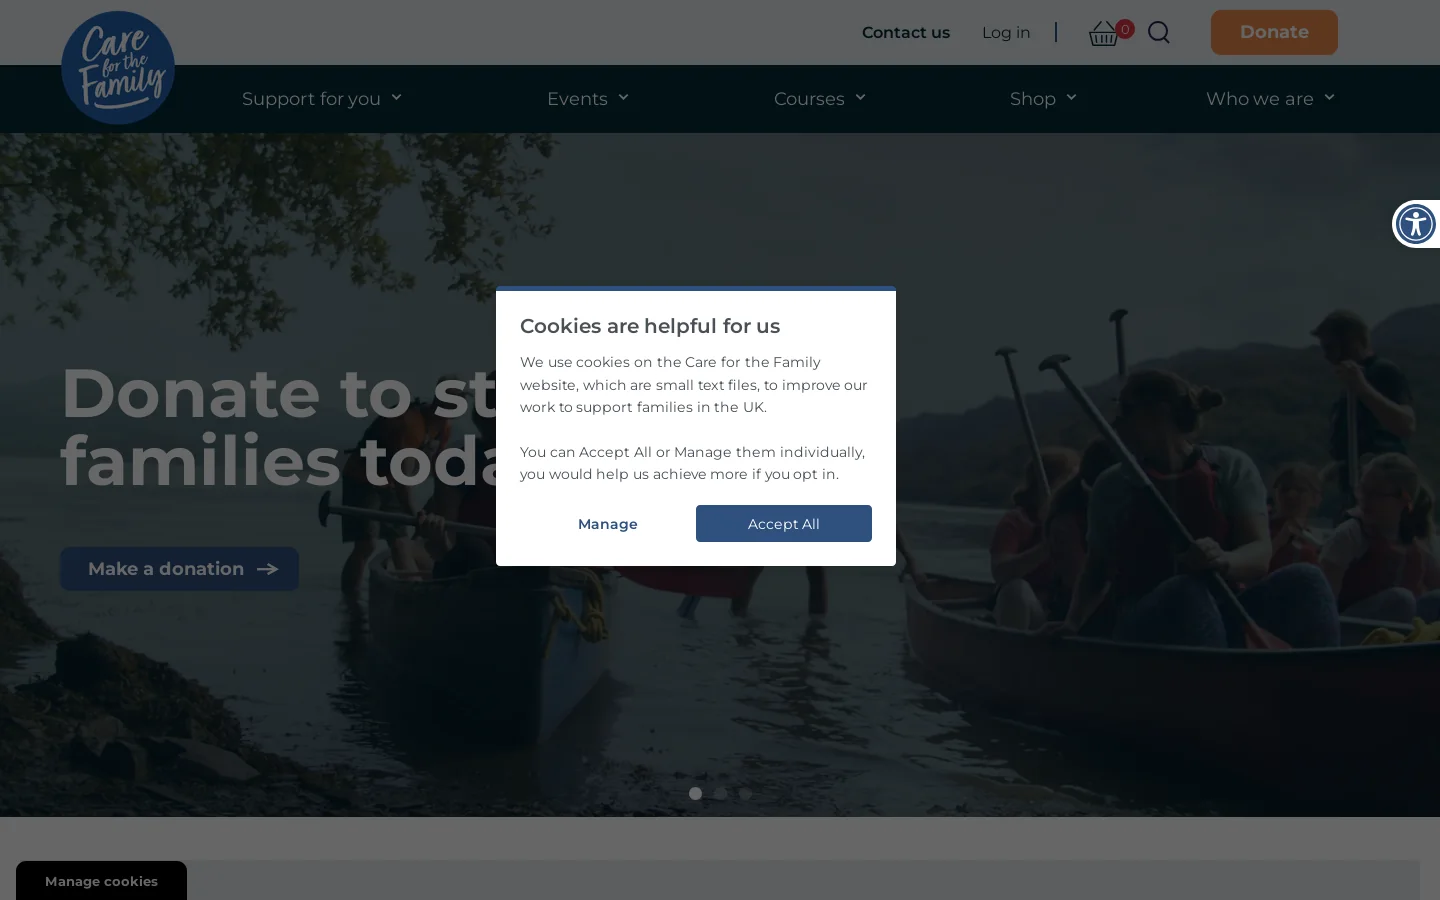
Task: Click Make a donation button
Action: (x=179, y=569)
